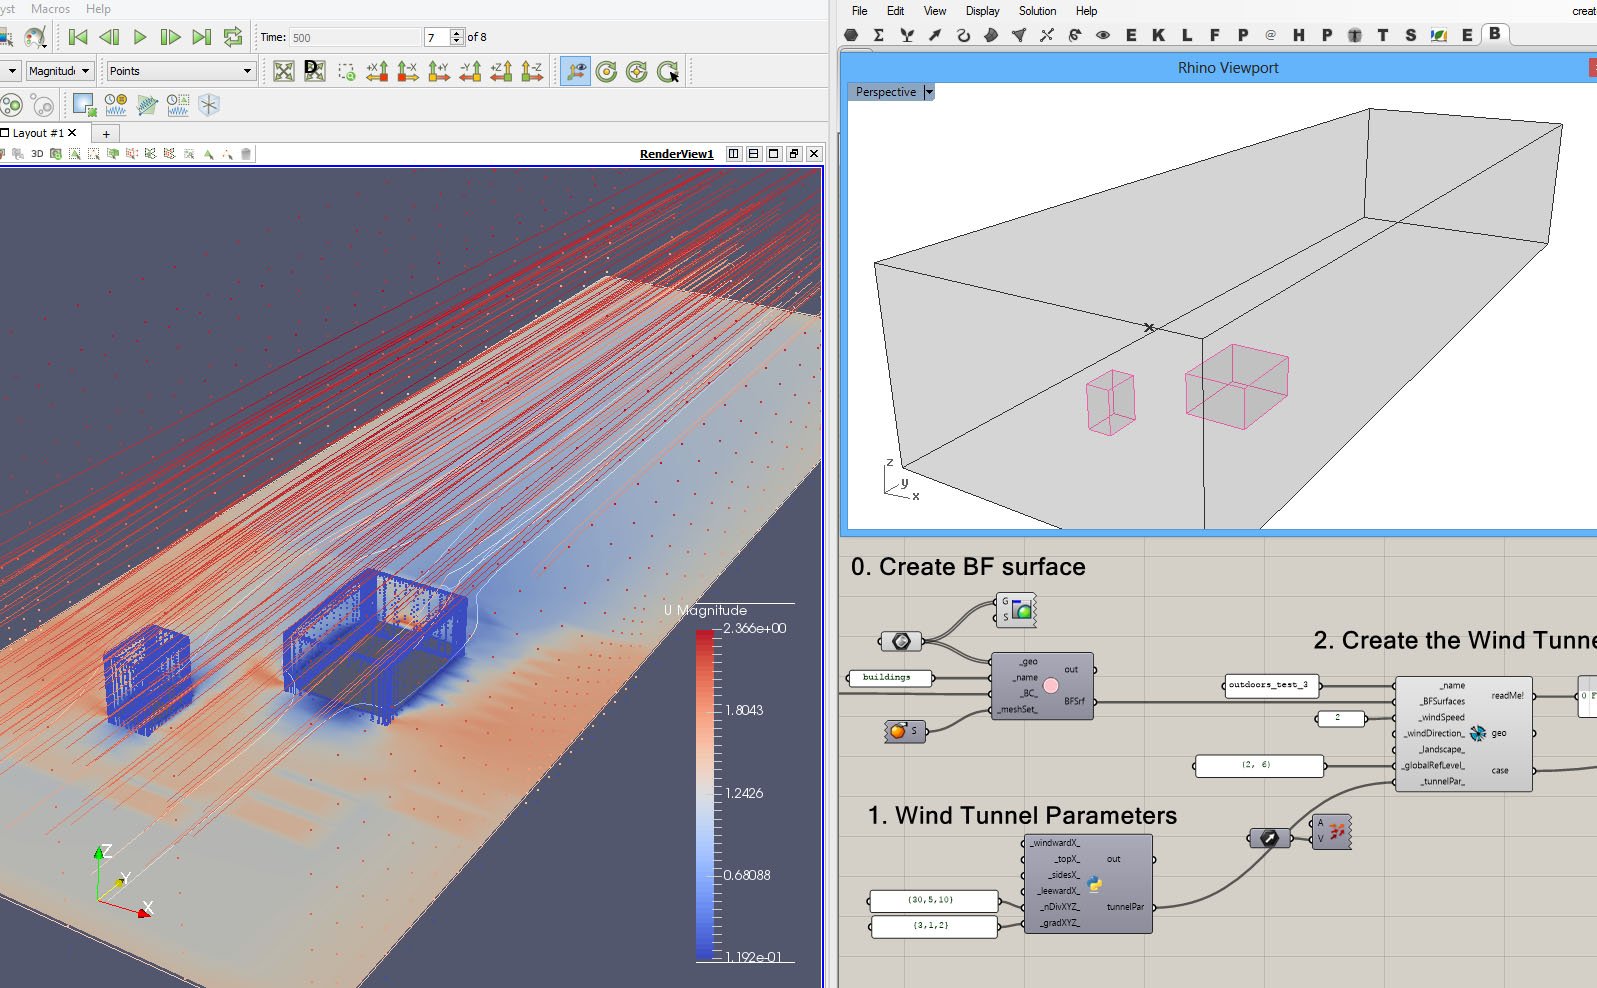The image size is (1597, 988).
Task: Click Extract Selection filter icon
Action: coord(84,105)
